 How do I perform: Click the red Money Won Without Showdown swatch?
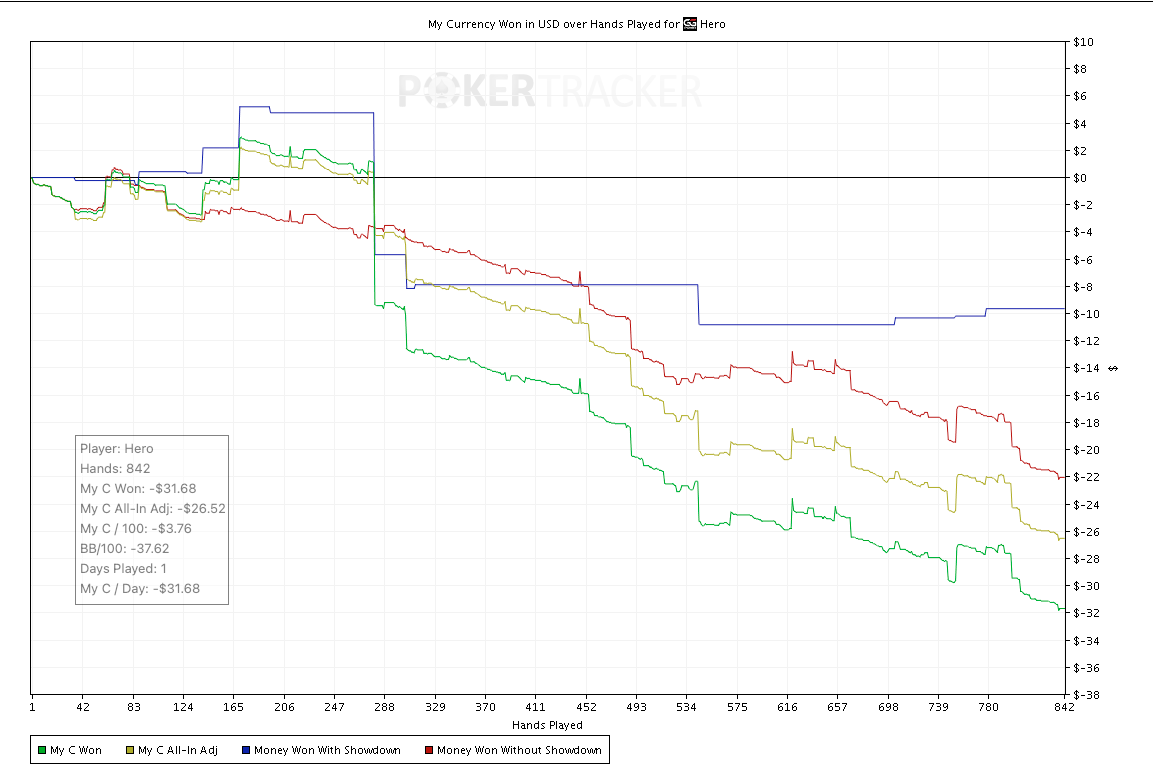(x=428, y=750)
